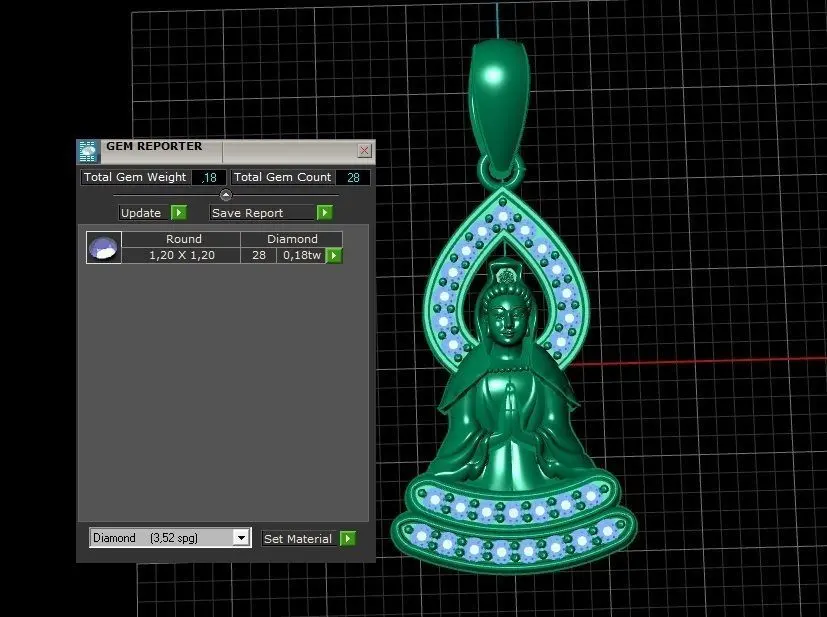
Task: Click the Gem Reporter panel icon
Action: pos(88,151)
